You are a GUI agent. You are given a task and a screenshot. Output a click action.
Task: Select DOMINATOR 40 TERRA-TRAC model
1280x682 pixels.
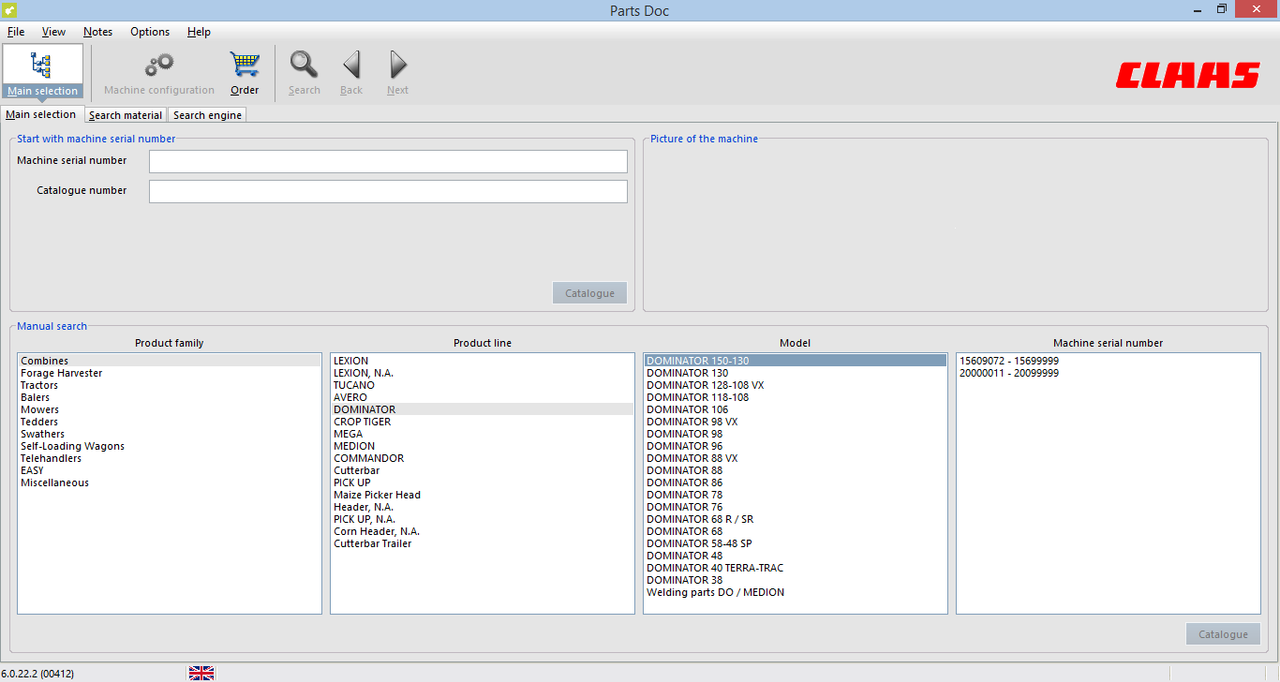[x=795, y=568]
